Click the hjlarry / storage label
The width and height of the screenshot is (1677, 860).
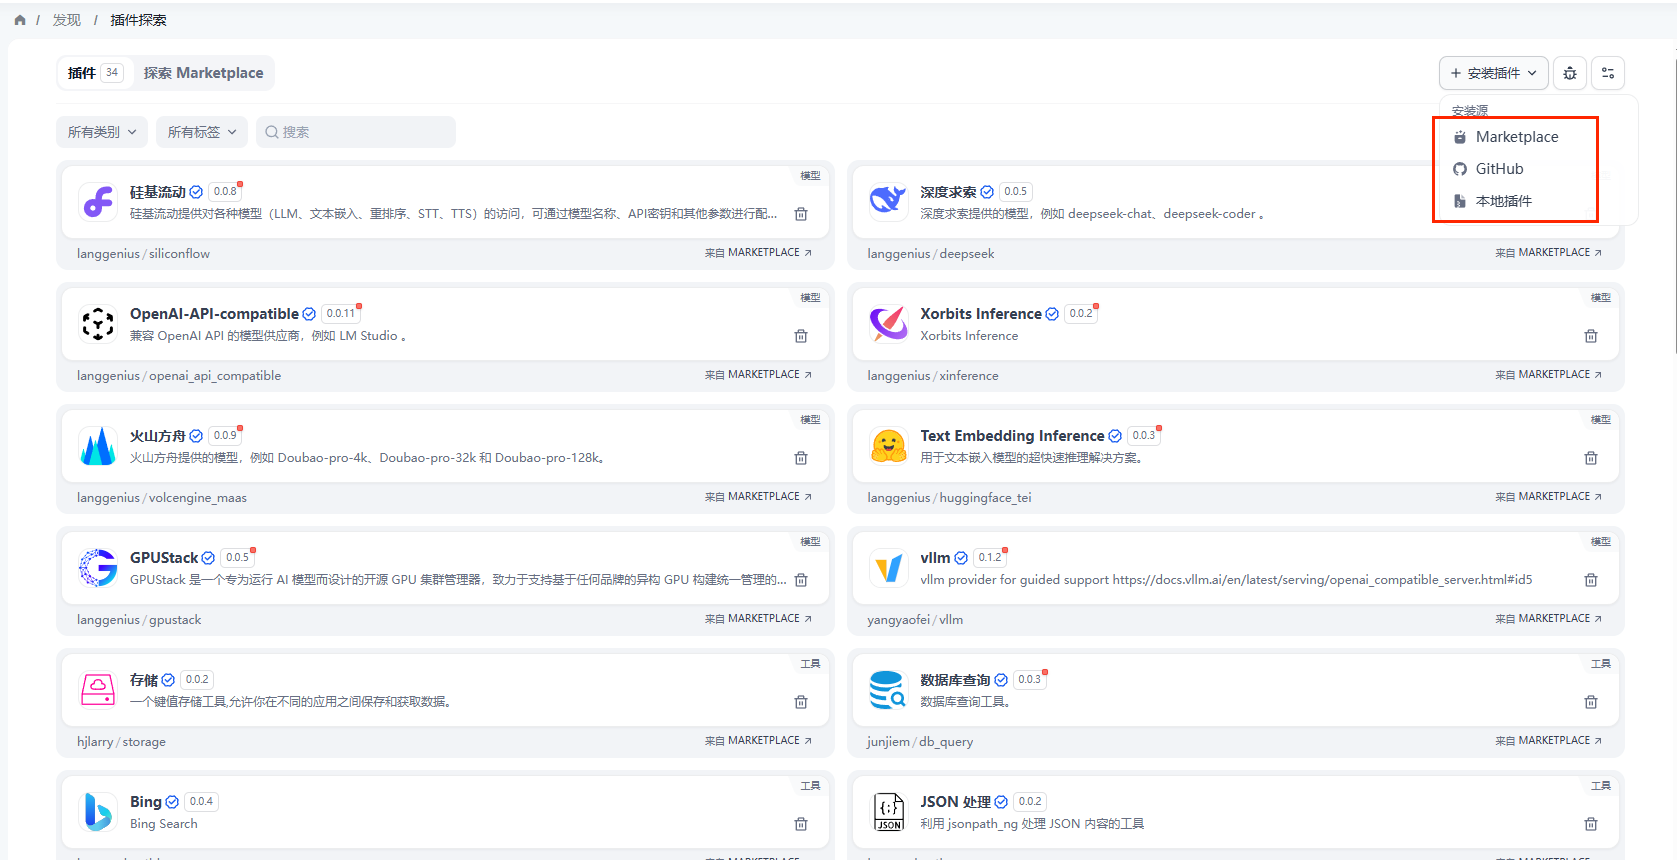121,742
